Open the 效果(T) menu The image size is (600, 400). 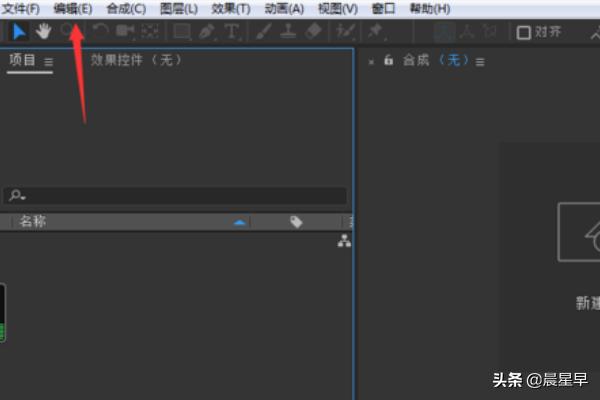(x=231, y=8)
